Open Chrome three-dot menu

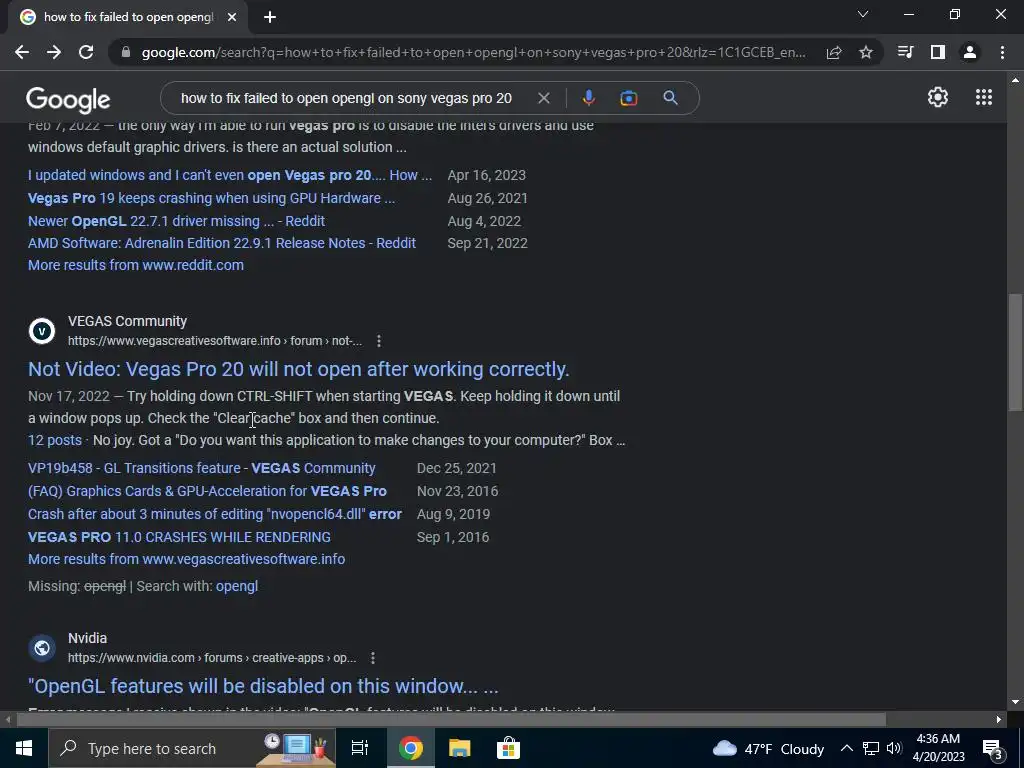[1002, 52]
